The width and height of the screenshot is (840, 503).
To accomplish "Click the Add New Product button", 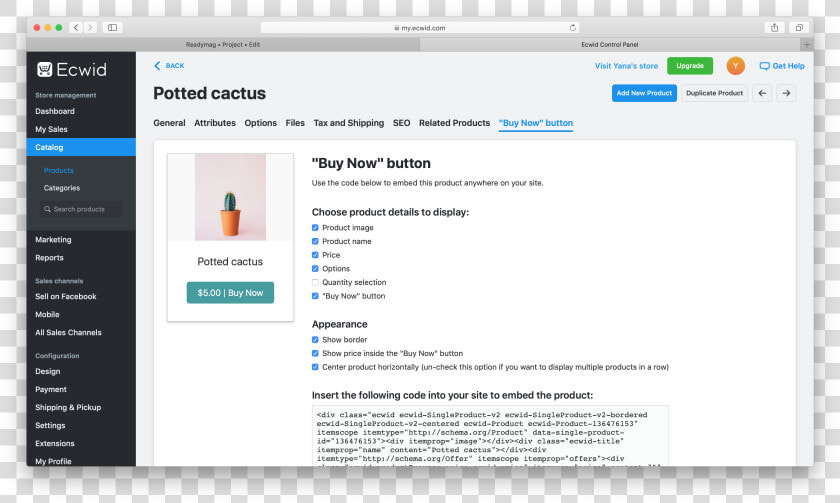I will point(644,93).
